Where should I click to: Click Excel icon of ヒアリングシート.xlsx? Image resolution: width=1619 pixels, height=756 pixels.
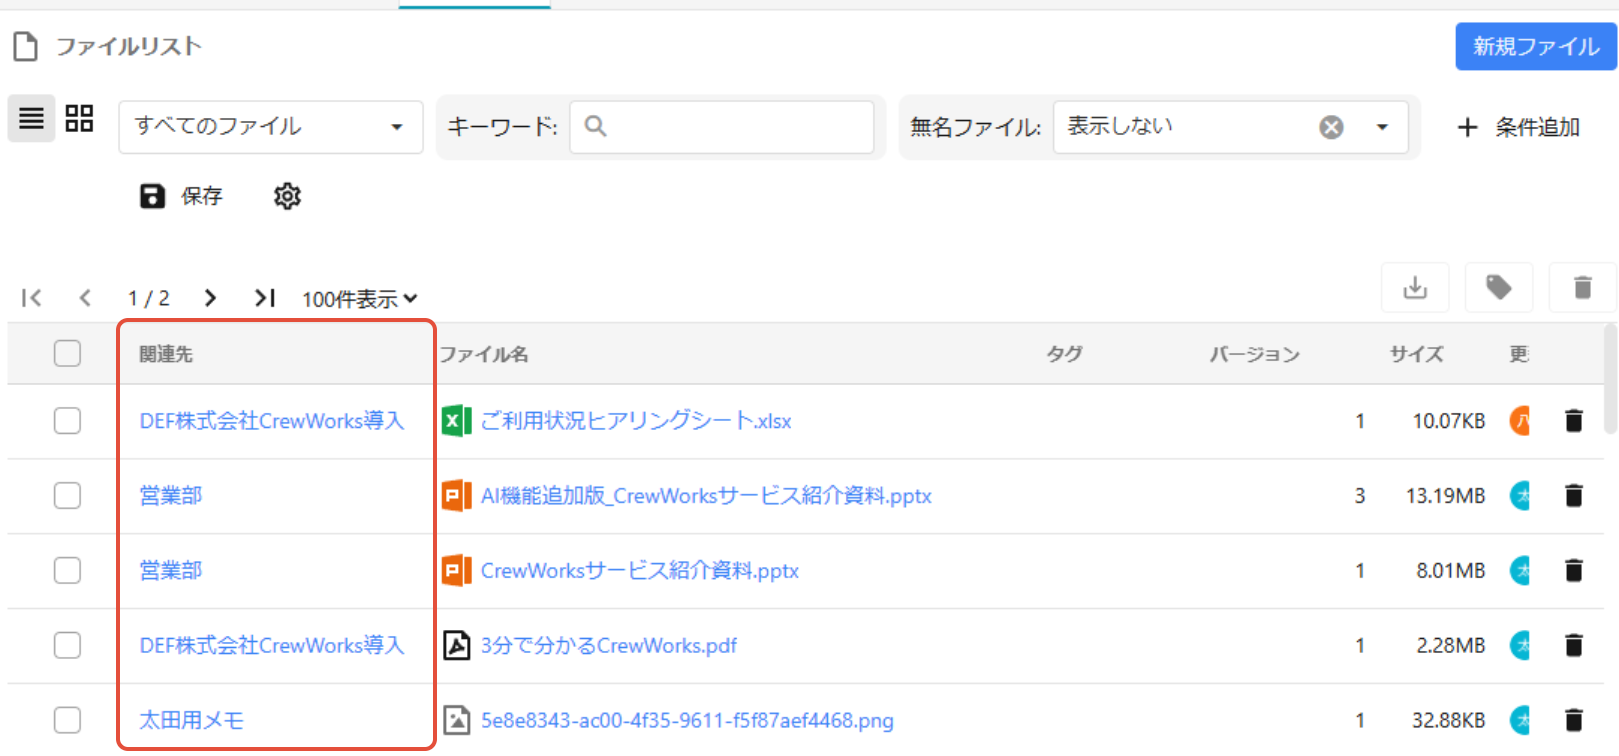coord(457,421)
